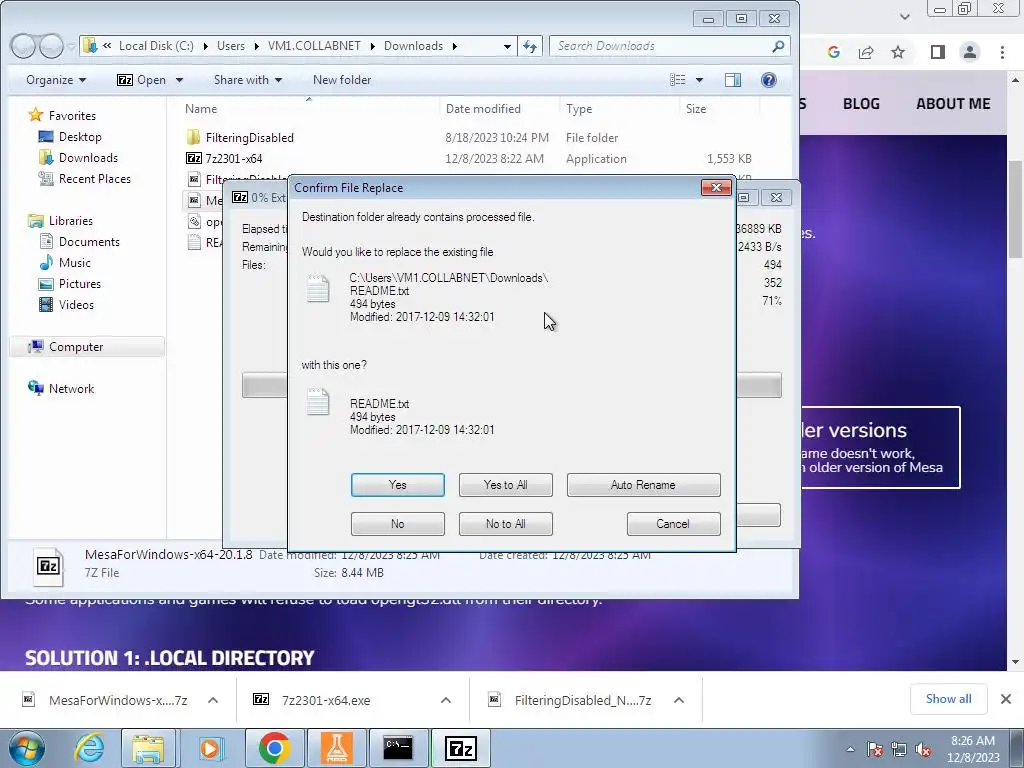Expand the Open button dropdown arrow
The width and height of the screenshot is (1024, 768).
pyautogui.click(x=179, y=80)
